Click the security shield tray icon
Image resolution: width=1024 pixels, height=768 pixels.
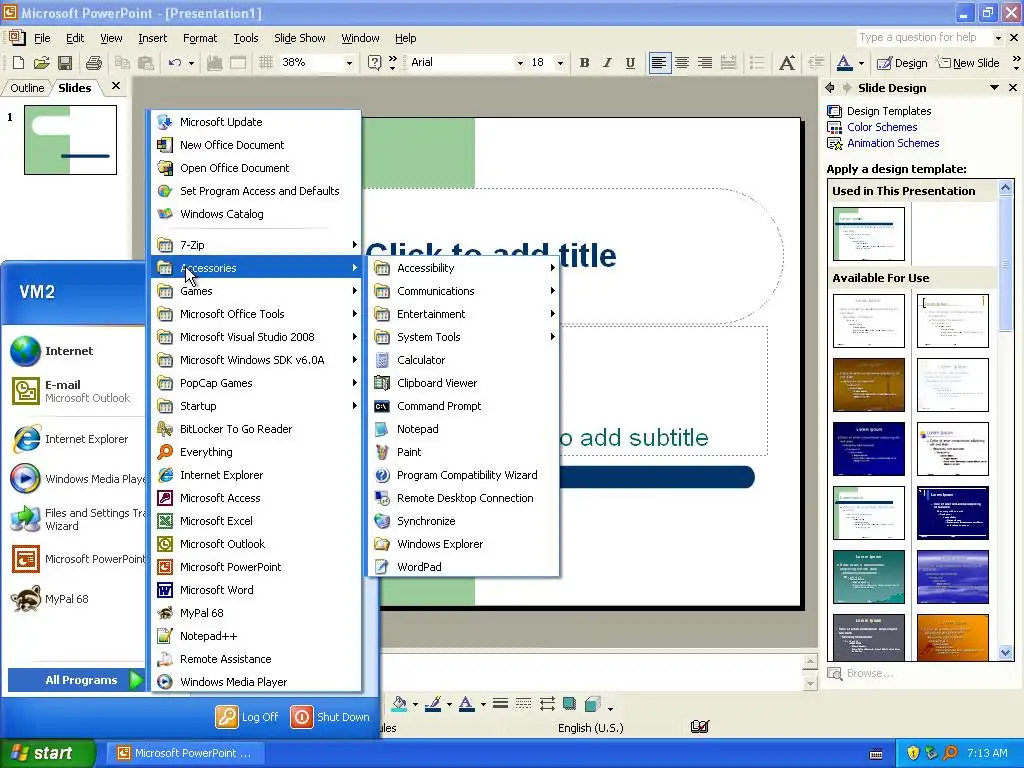click(912, 753)
